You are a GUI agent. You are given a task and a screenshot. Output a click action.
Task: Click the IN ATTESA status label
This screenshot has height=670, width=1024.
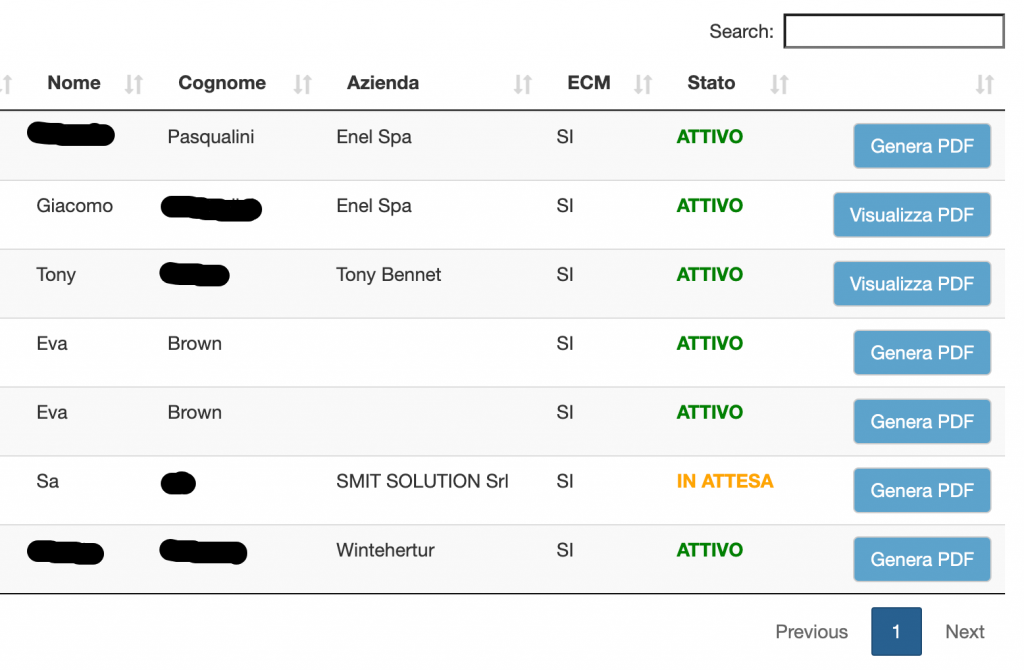pyautogui.click(x=725, y=481)
